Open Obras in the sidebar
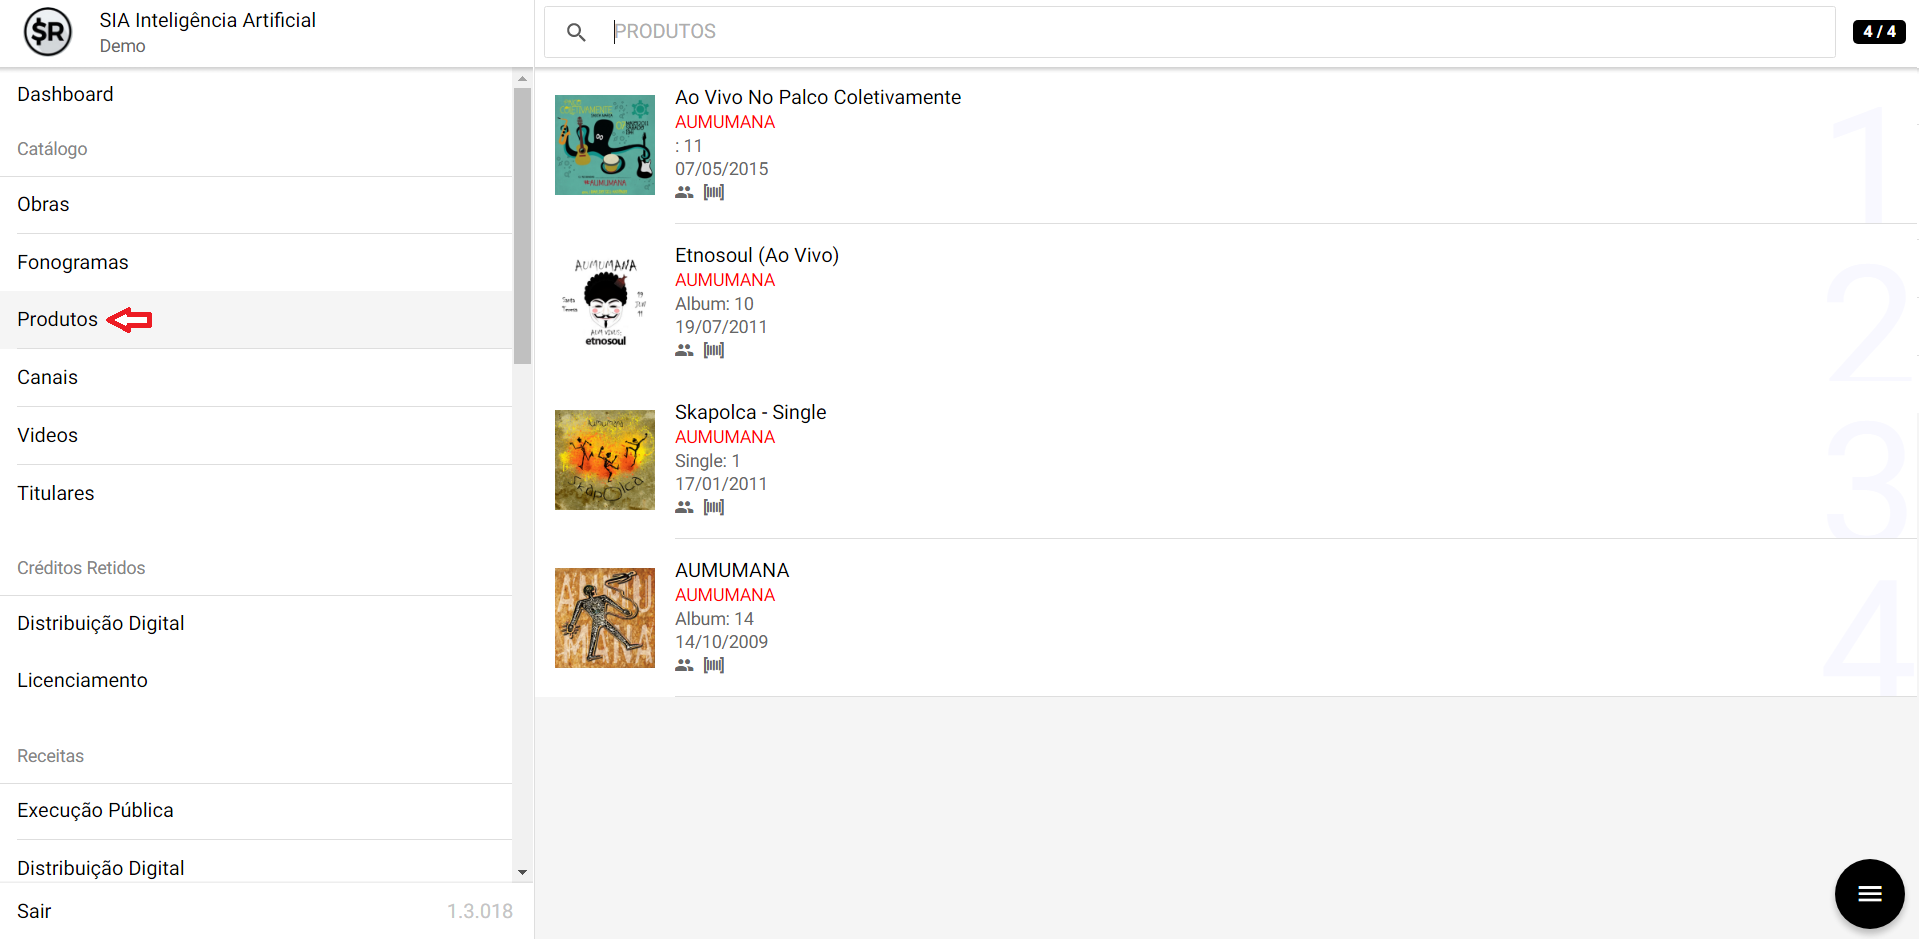Image resolution: width=1920 pixels, height=939 pixels. click(x=43, y=204)
